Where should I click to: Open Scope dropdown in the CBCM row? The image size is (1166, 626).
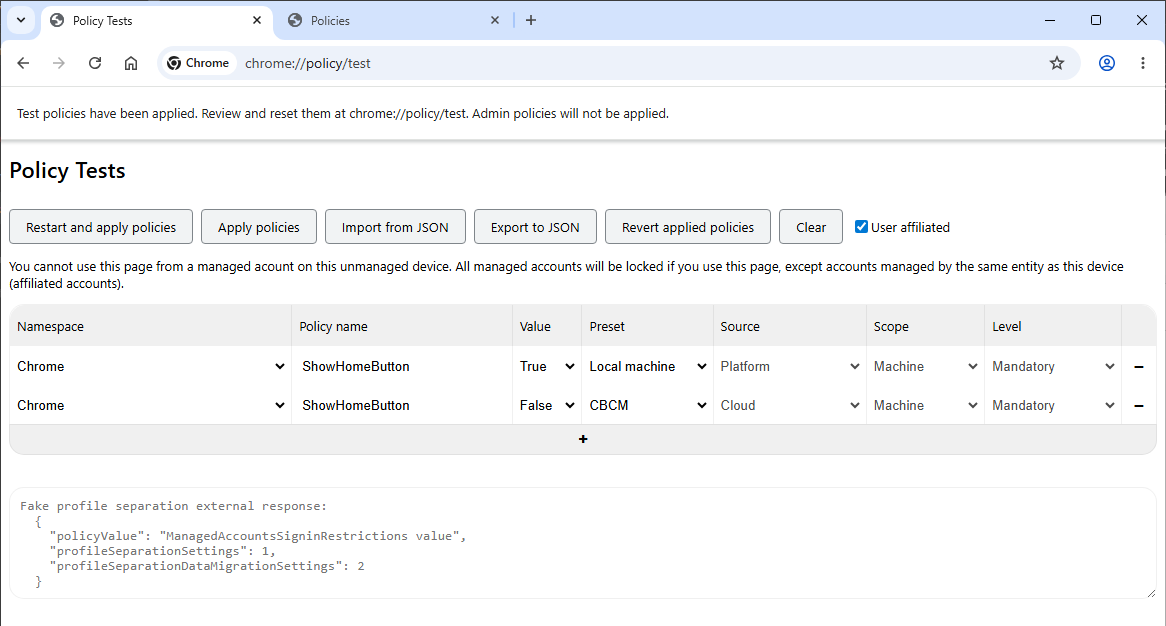tap(925, 406)
